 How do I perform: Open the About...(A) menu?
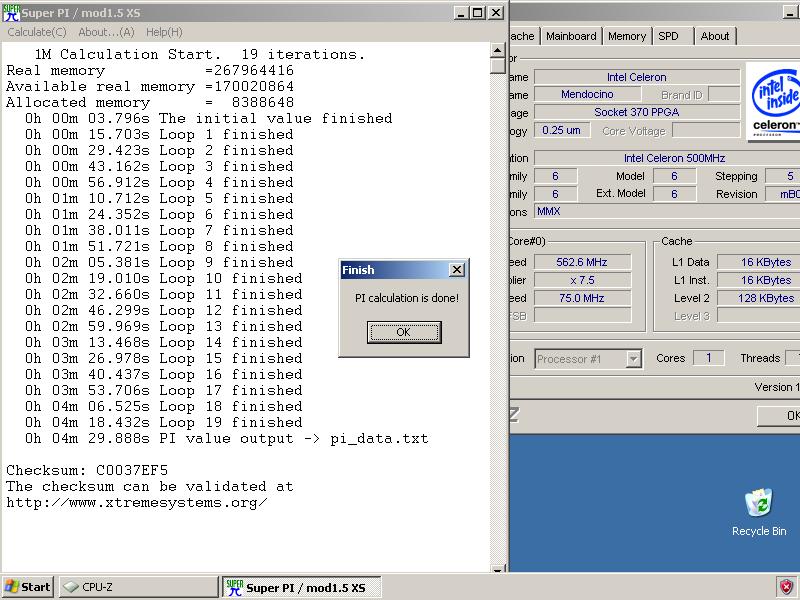pyautogui.click(x=106, y=32)
